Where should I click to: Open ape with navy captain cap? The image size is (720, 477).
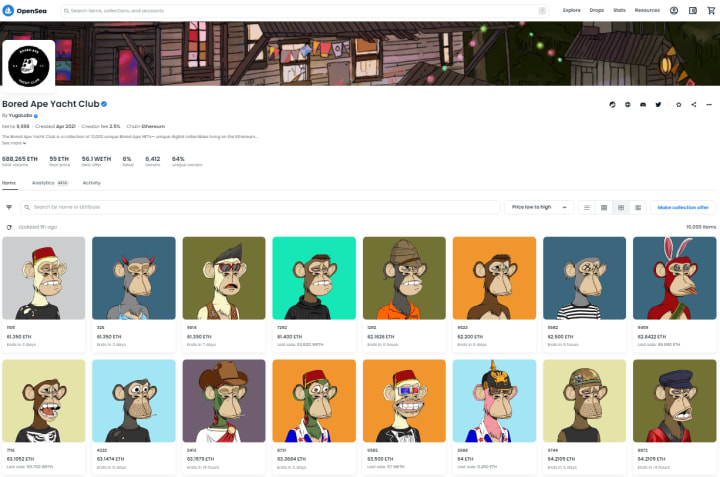click(675, 401)
